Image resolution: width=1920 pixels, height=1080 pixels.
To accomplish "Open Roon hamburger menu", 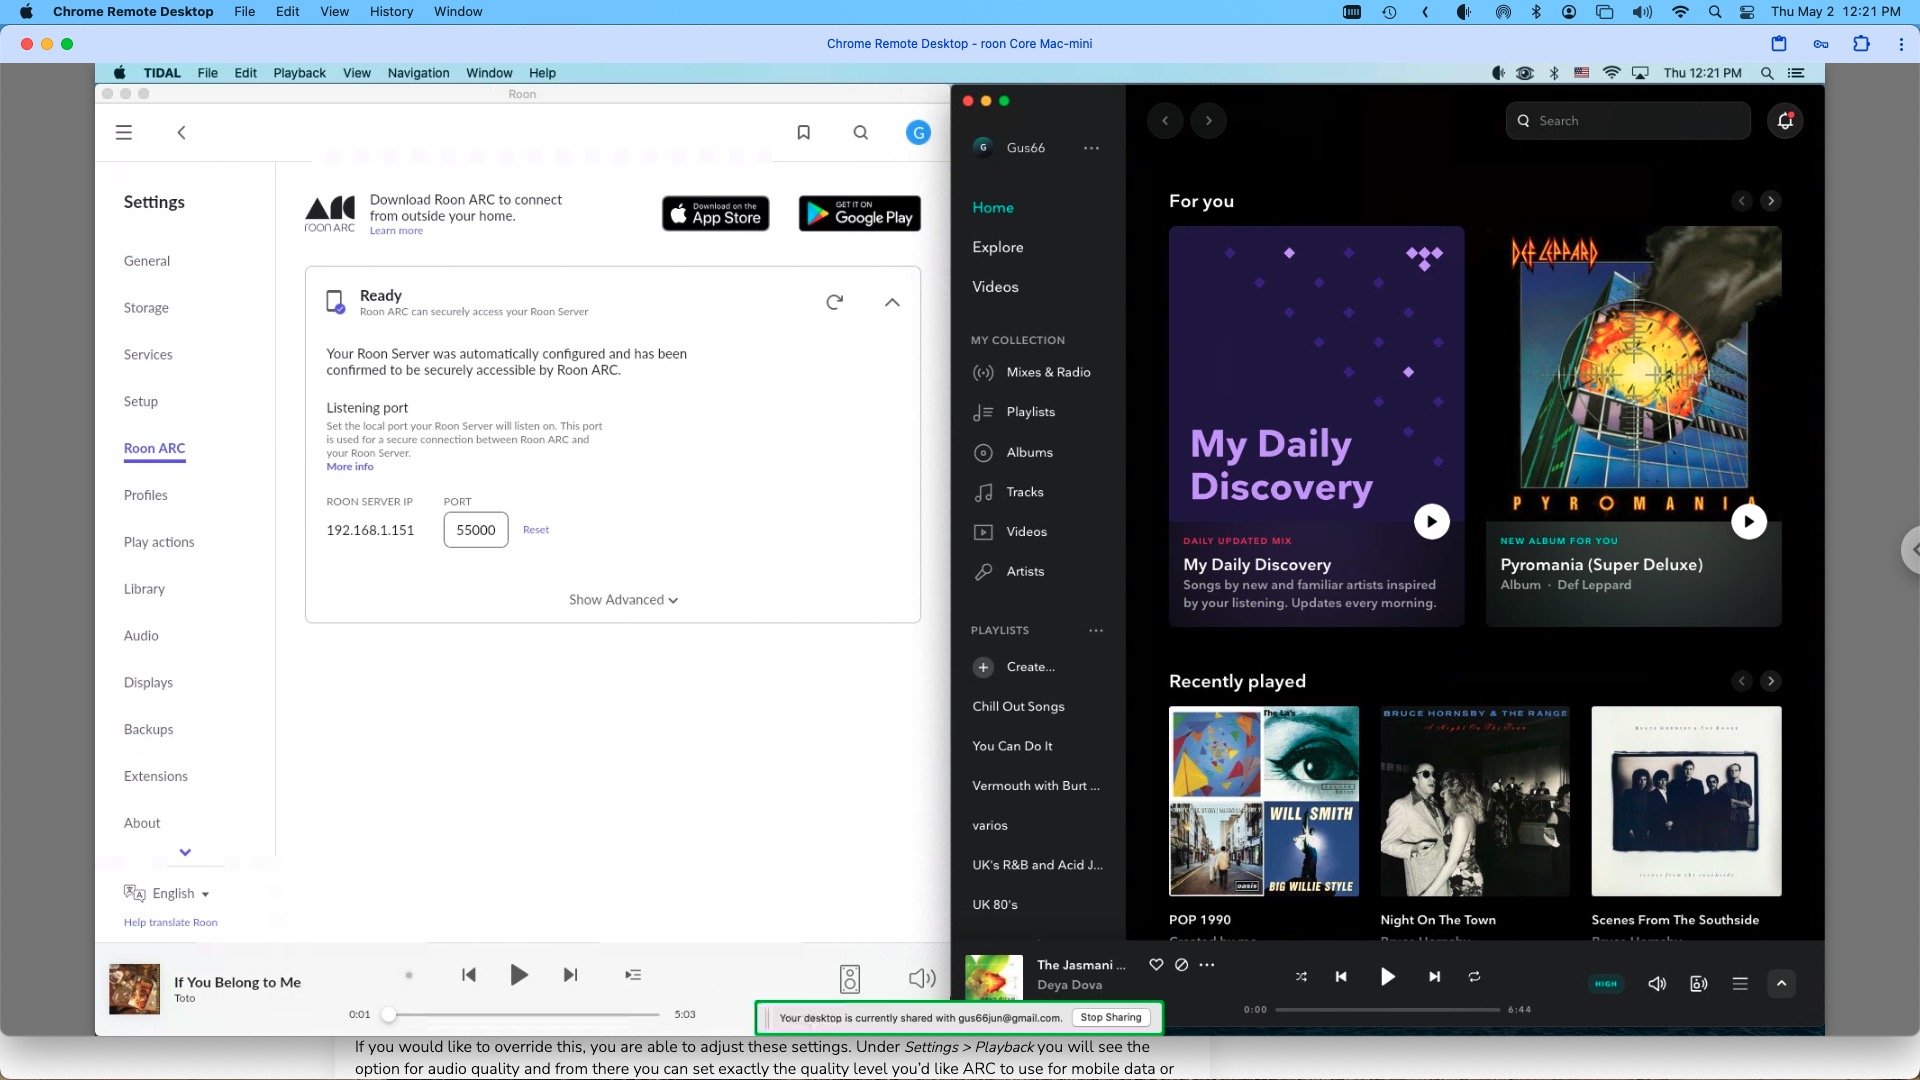I will tap(124, 132).
